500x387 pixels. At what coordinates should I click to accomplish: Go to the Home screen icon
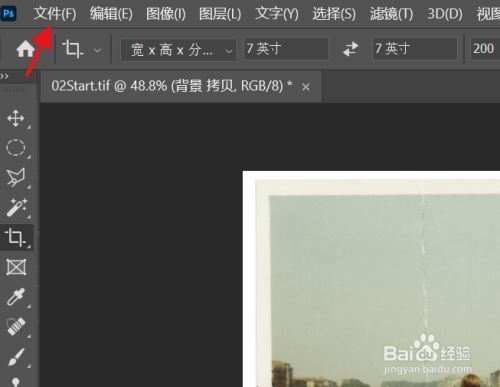coord(25,50)
